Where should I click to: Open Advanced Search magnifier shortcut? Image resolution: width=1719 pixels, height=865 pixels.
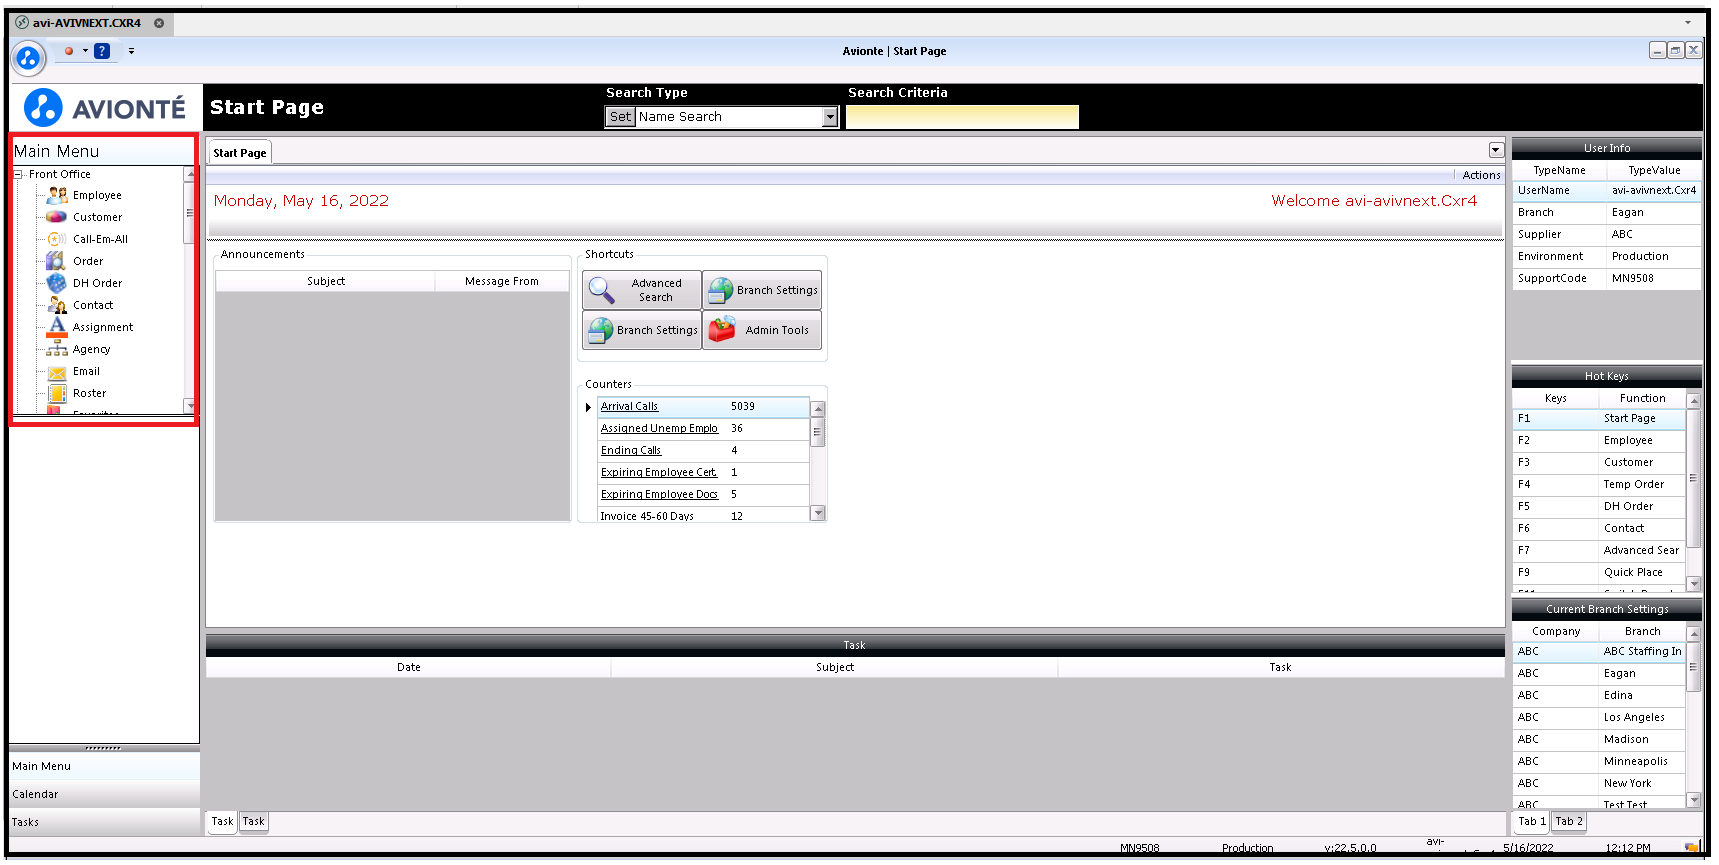pyautogui.click(x=602, y=290)
